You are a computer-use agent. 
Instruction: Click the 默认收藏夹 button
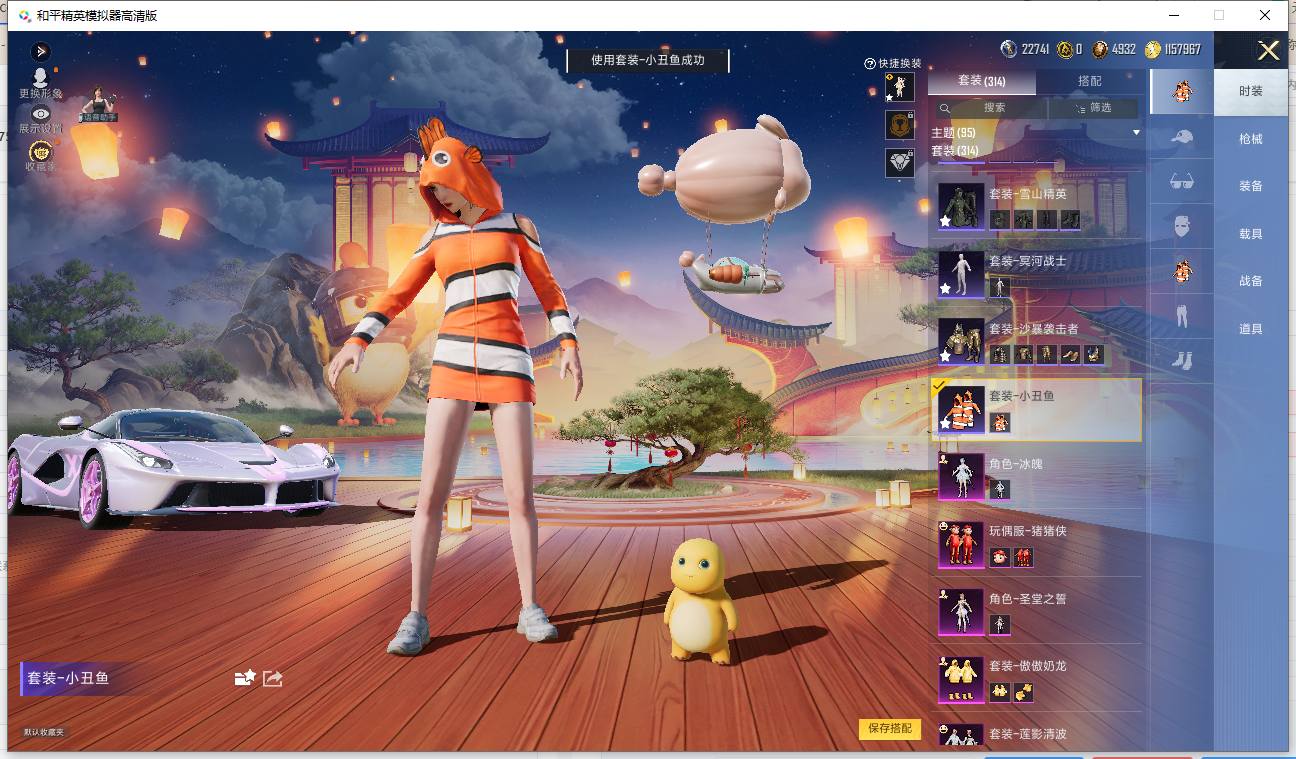tap(44, 733)
